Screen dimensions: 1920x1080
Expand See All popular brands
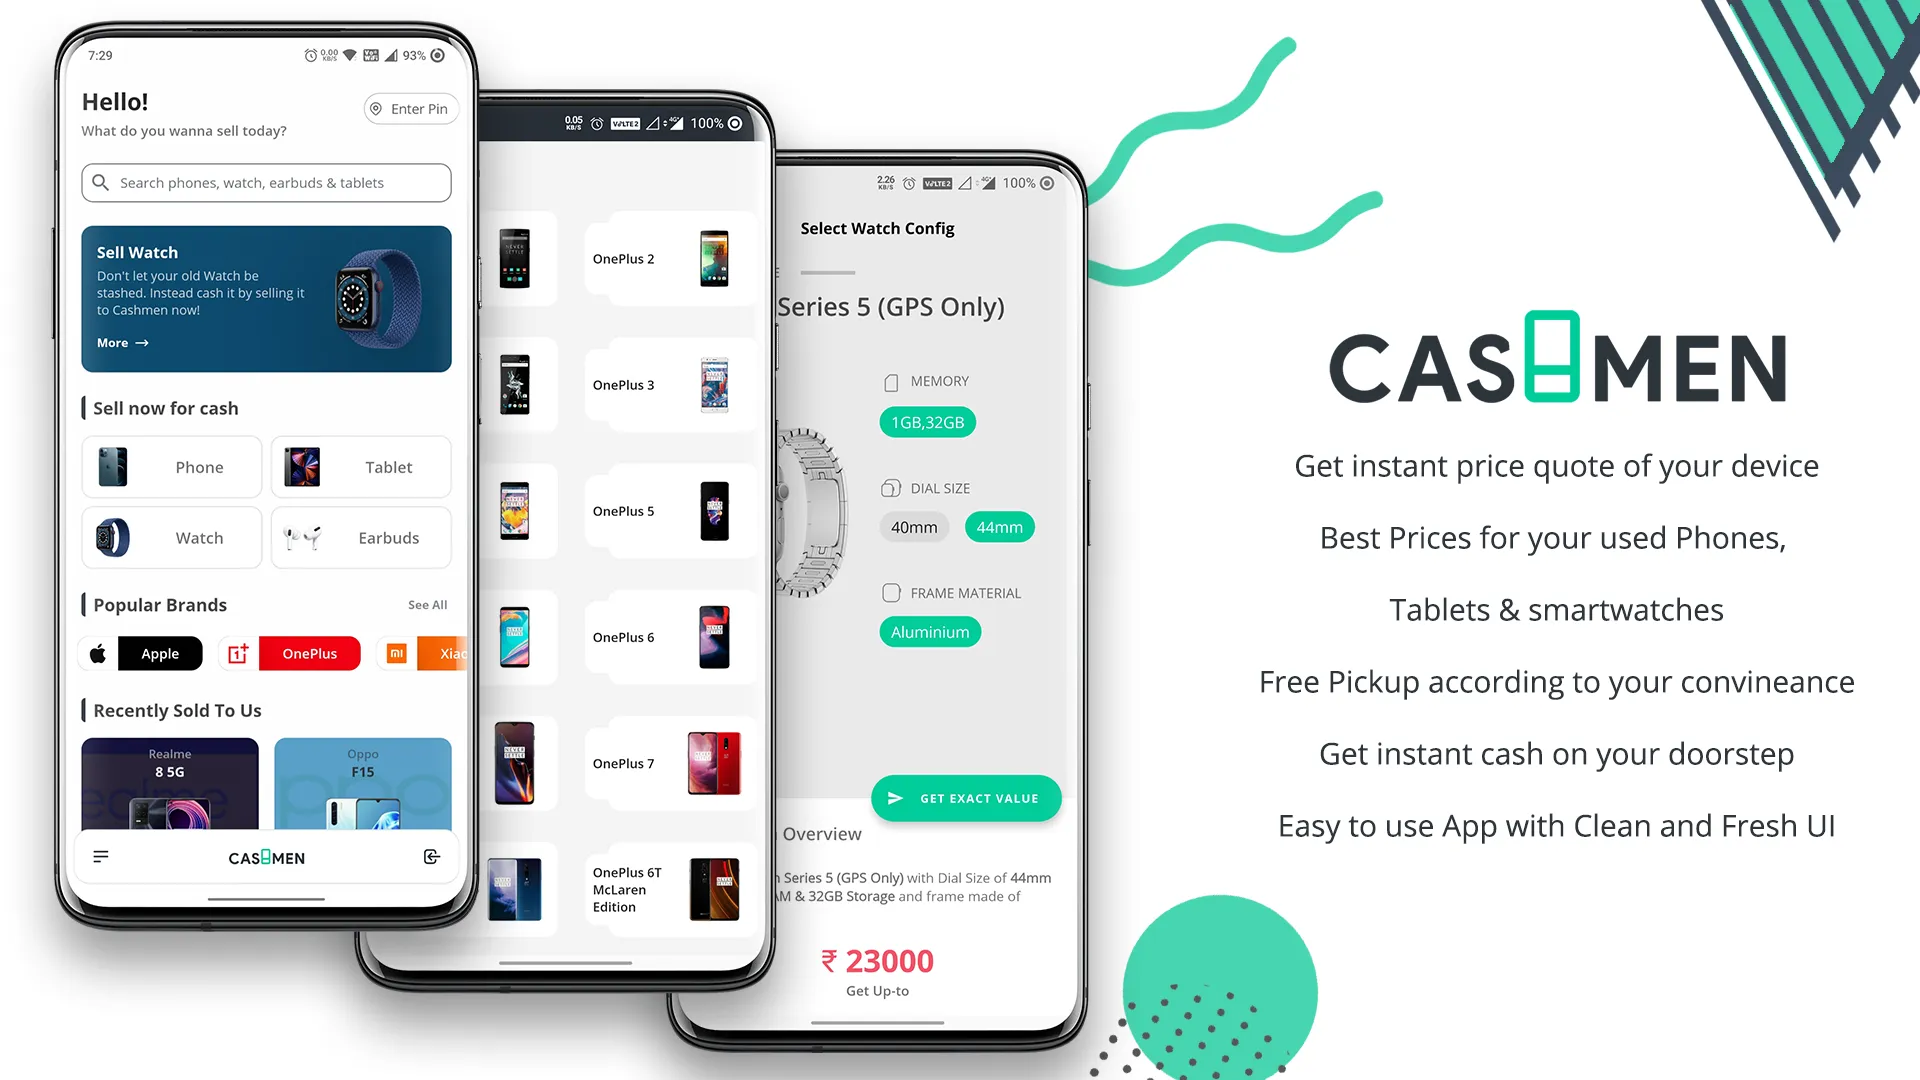(x=426, y=604)
